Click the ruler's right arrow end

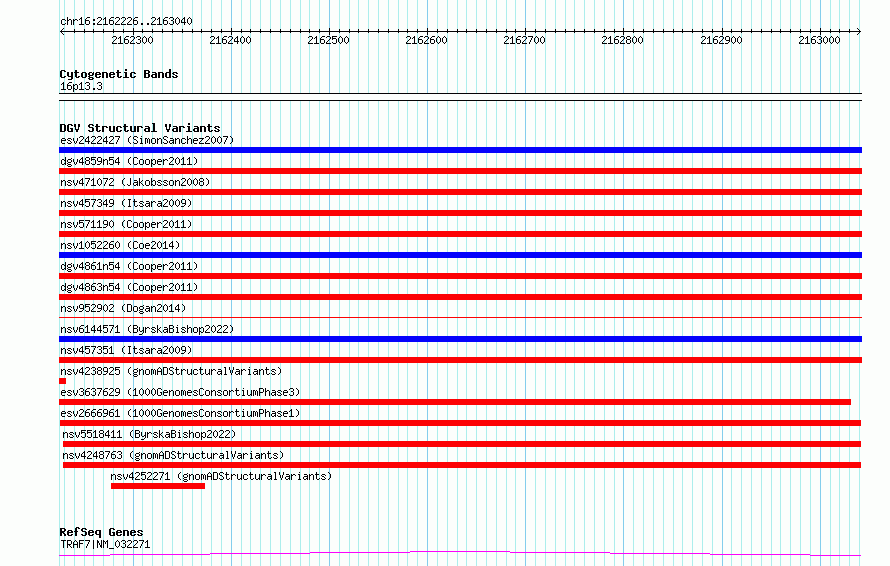click(859, 31)
